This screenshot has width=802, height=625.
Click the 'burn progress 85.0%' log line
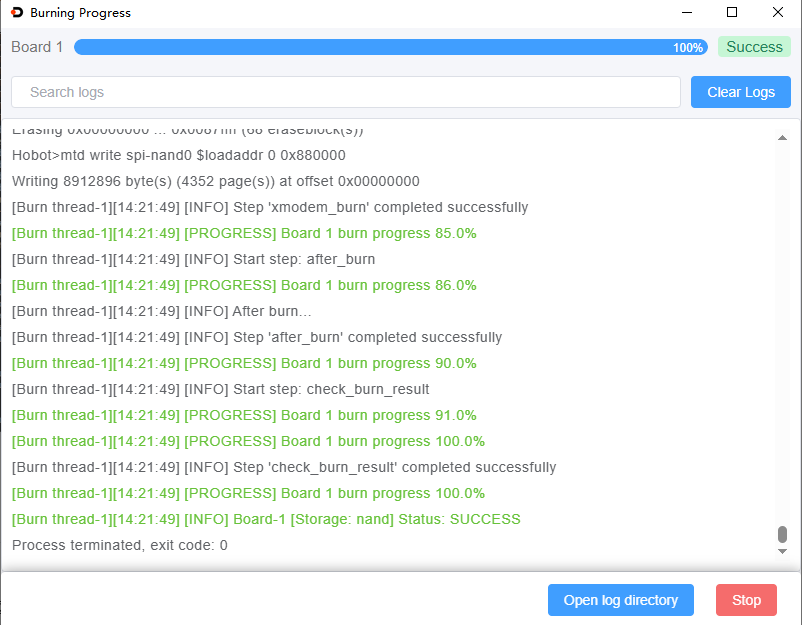(244, 233)
